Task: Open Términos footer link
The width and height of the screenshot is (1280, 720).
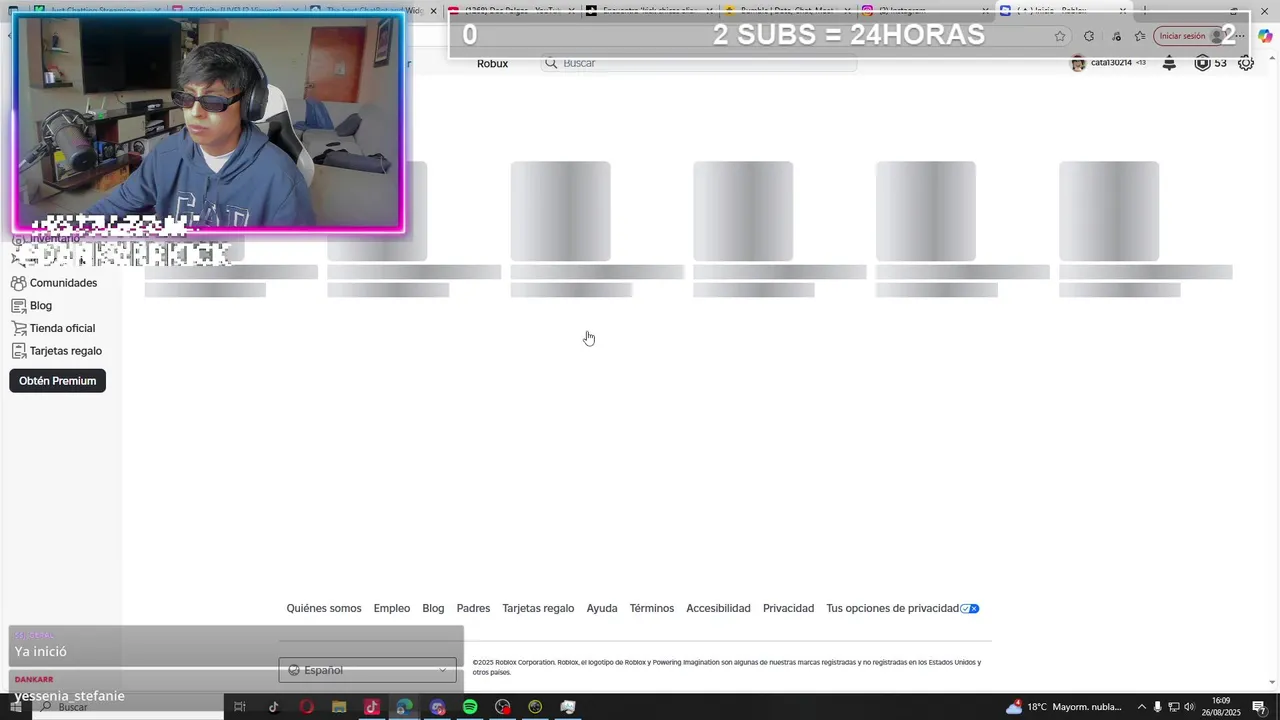Action: (652, 608)
